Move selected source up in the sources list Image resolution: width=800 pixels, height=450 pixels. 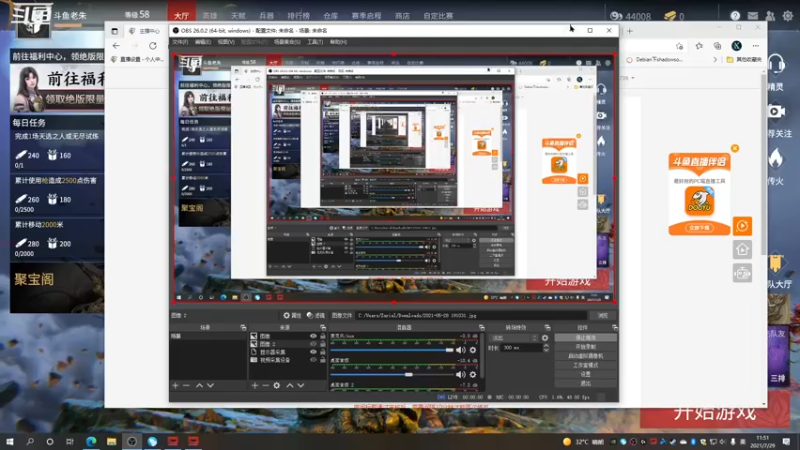click(x=289, y=386)
